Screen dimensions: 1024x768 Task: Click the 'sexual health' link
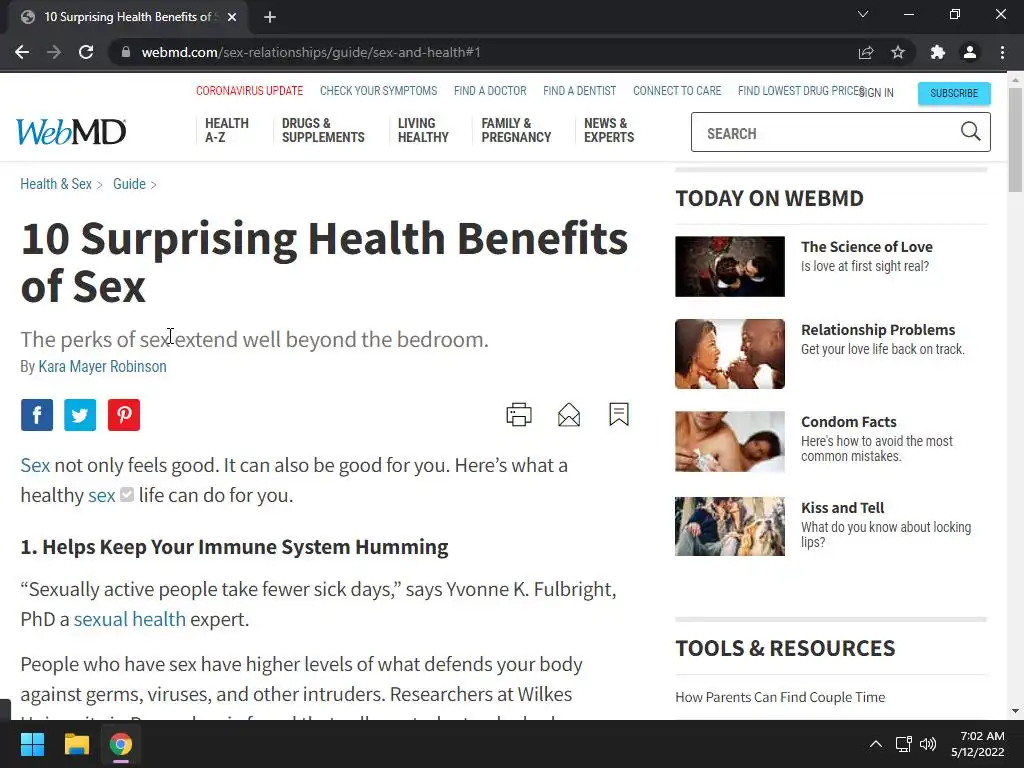pos(129,618)
